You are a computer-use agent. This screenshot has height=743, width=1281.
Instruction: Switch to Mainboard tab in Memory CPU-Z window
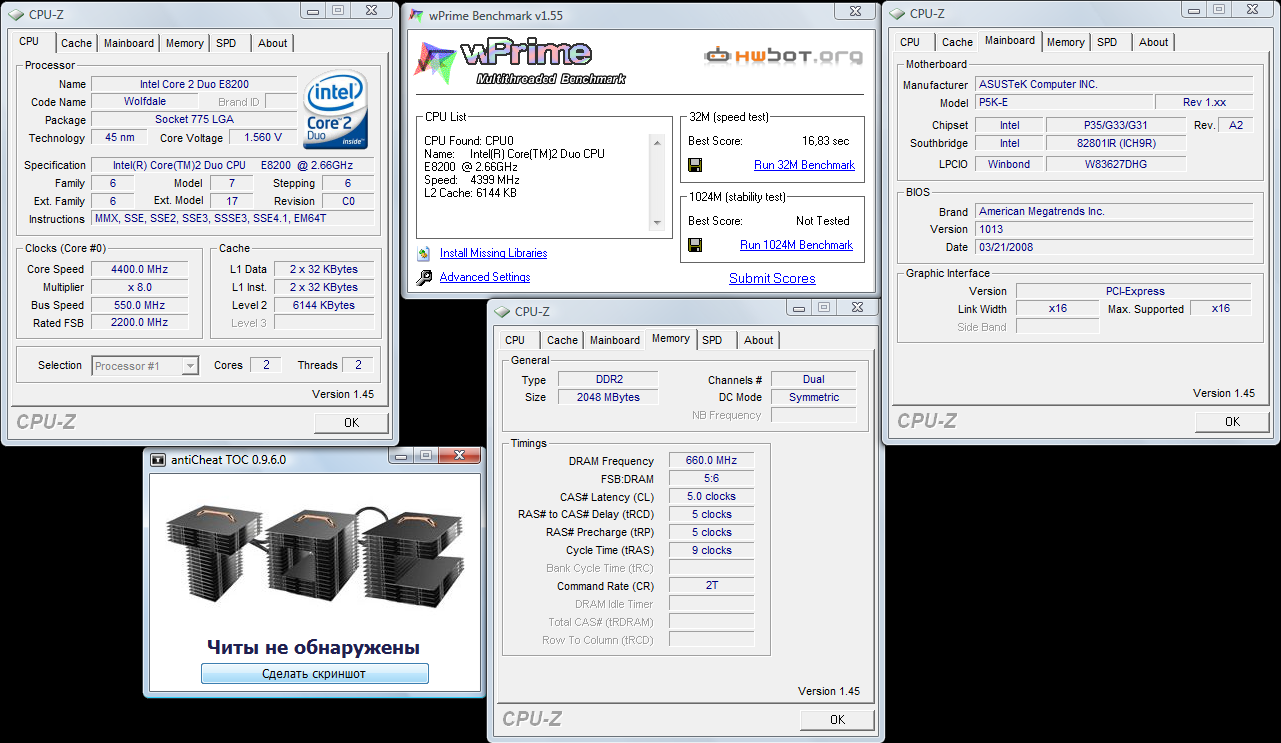click(615, 340)
